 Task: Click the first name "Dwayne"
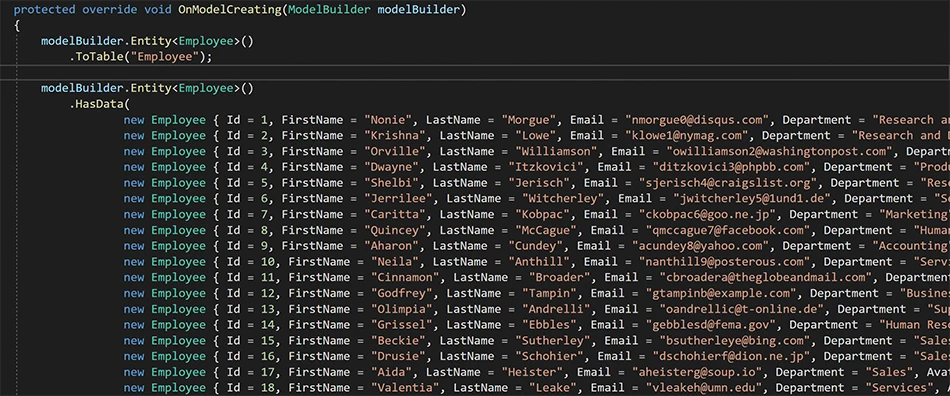pos(391,167)
